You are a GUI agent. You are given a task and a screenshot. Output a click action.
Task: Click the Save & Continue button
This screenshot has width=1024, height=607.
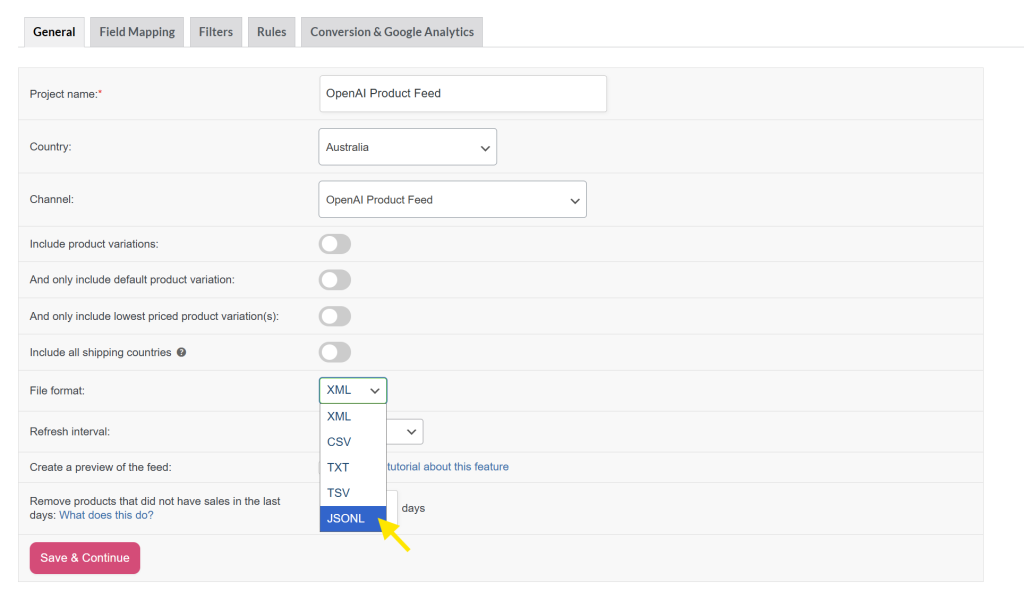(84, 558)
